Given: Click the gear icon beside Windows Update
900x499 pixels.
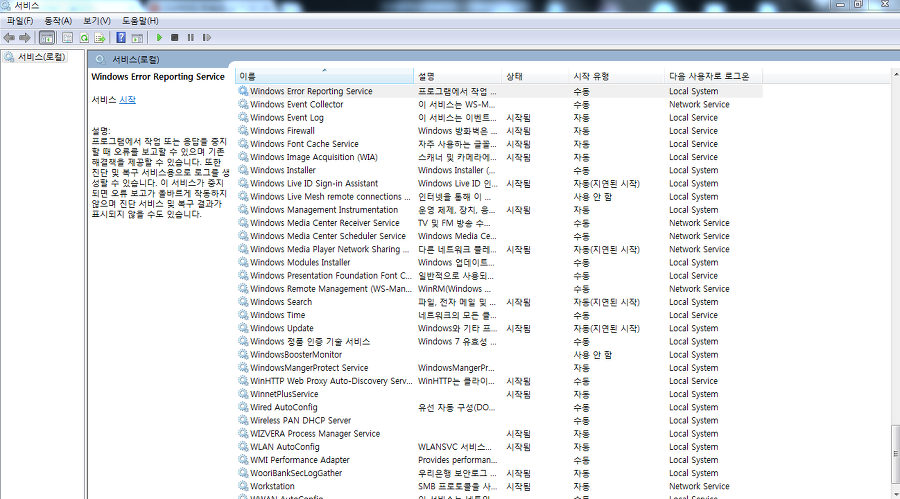Looking at the screenshot, I should [x=243, y=328].
